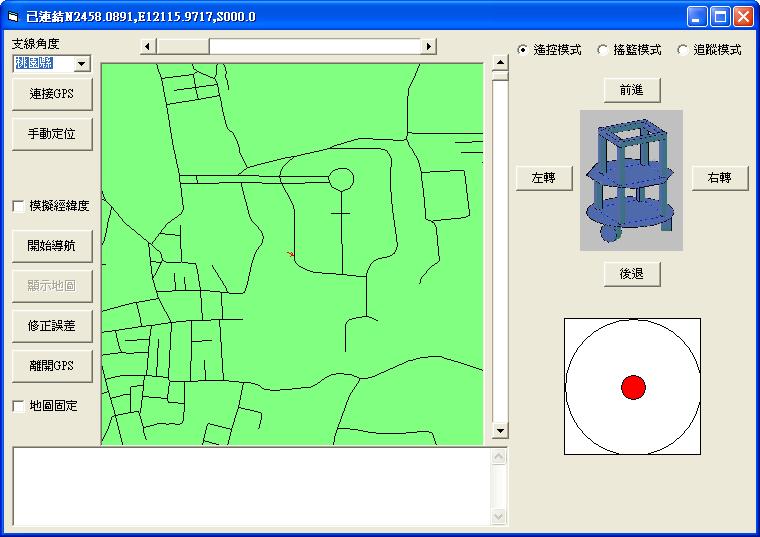Click the red position marker on map

coord(290,254)
